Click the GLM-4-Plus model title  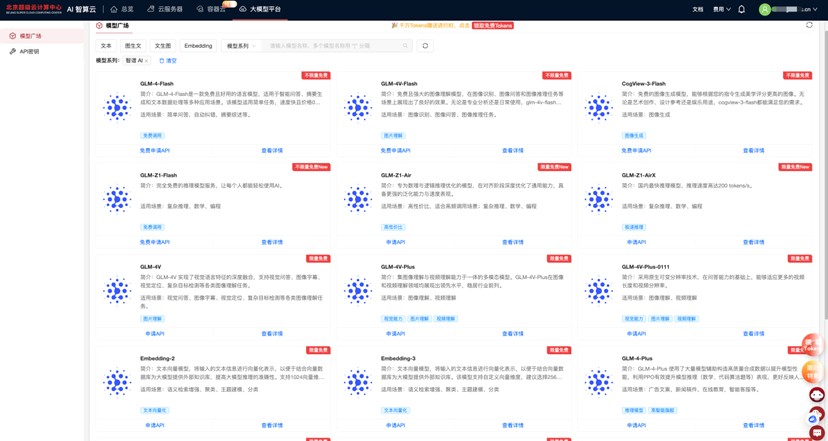point(637,358)
